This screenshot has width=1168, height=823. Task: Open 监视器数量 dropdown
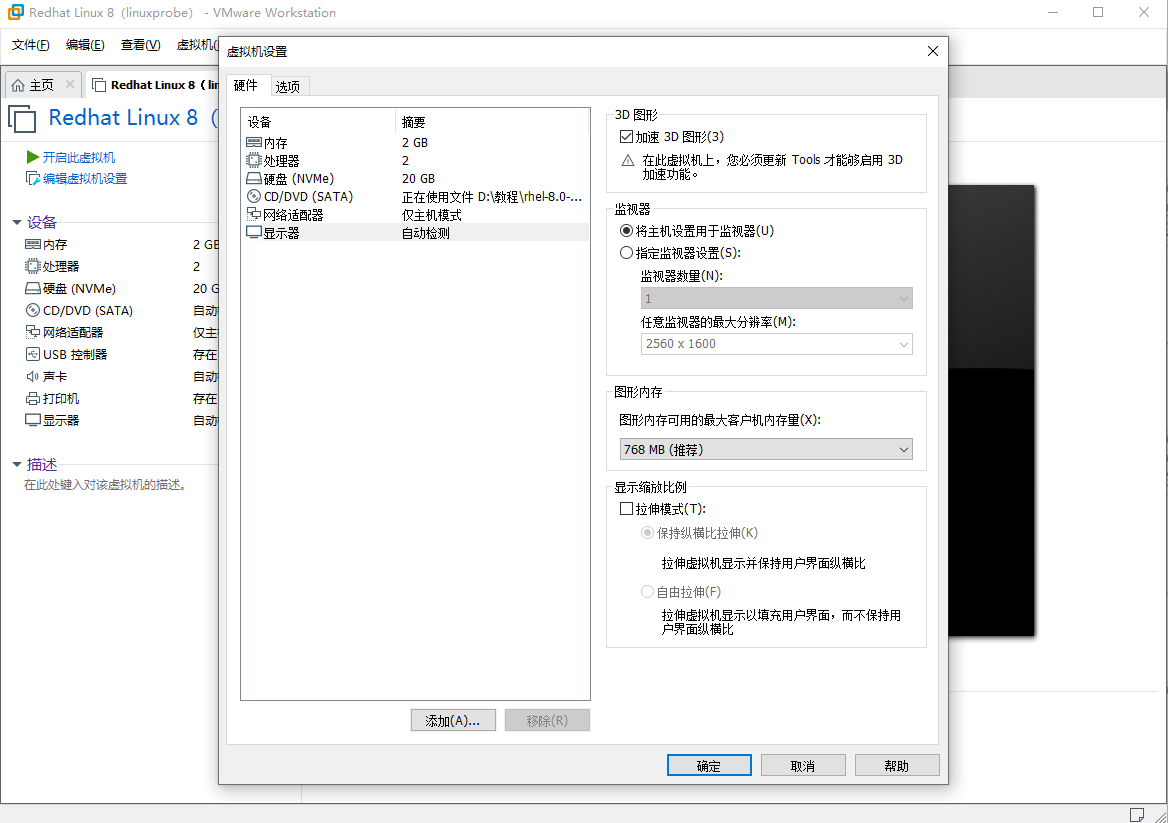click(x=776, y=299)
